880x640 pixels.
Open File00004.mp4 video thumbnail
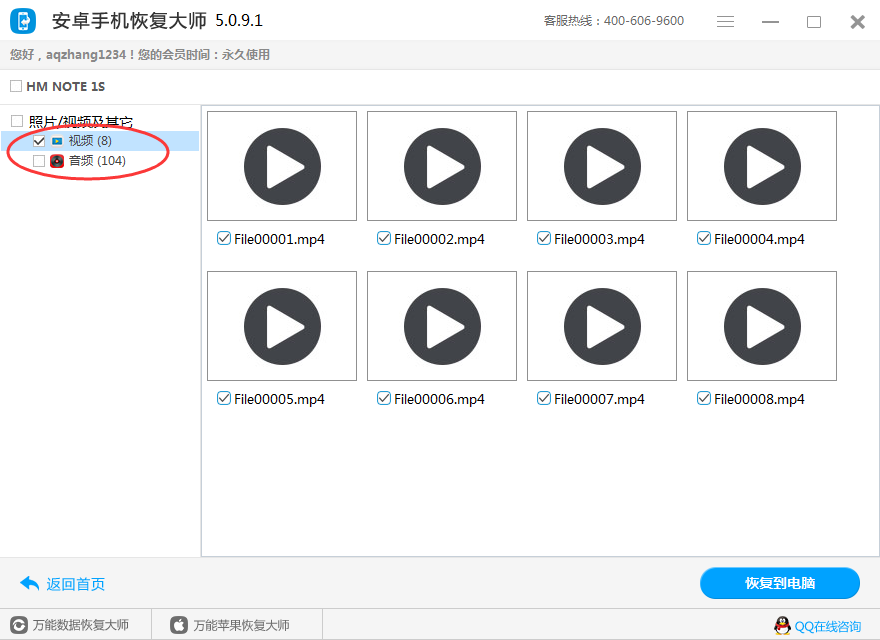(762, 166)
